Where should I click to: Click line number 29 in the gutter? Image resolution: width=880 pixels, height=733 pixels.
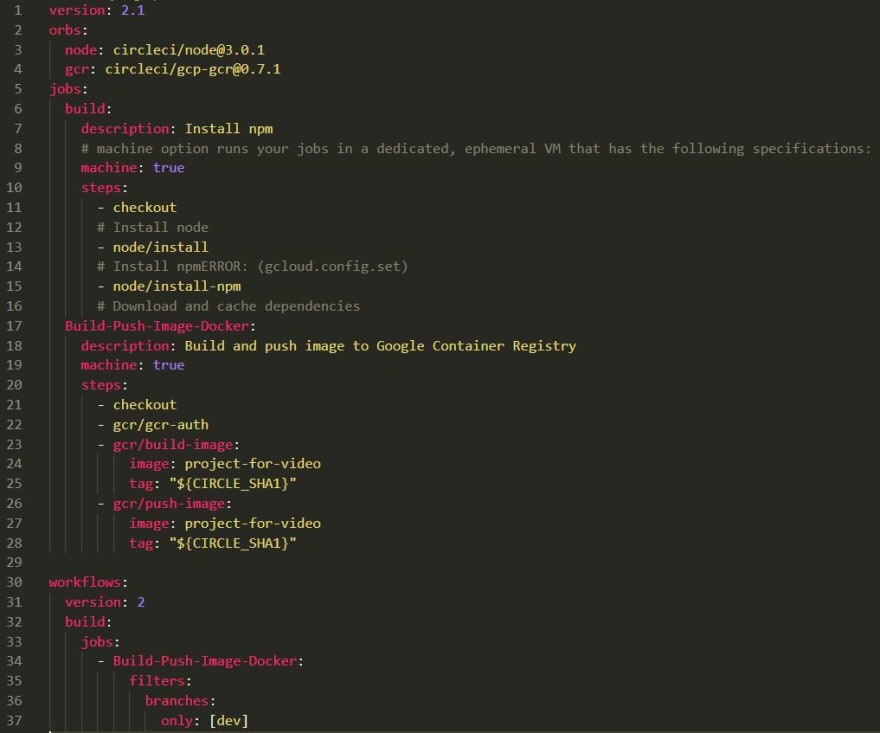point(15,562)
